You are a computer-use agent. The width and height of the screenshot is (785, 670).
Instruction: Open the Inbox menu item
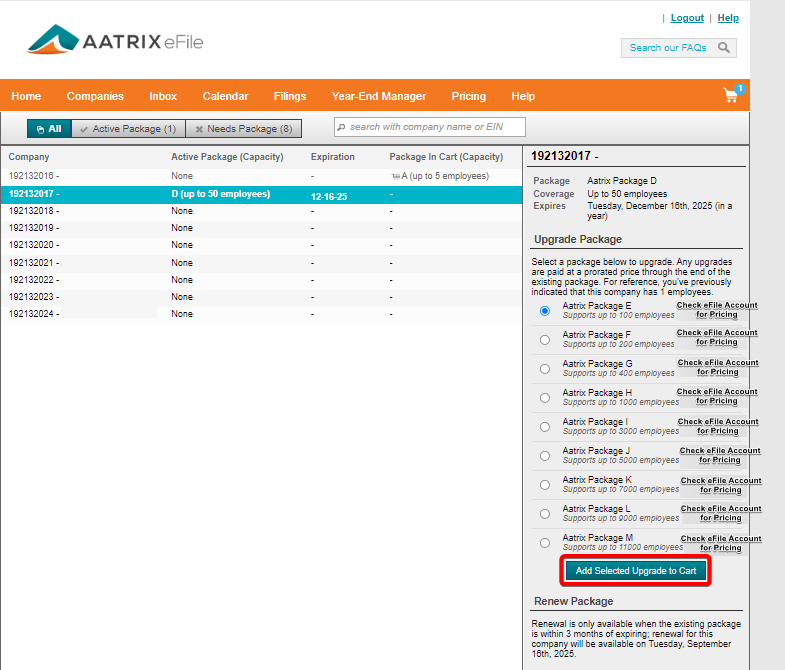163,96
